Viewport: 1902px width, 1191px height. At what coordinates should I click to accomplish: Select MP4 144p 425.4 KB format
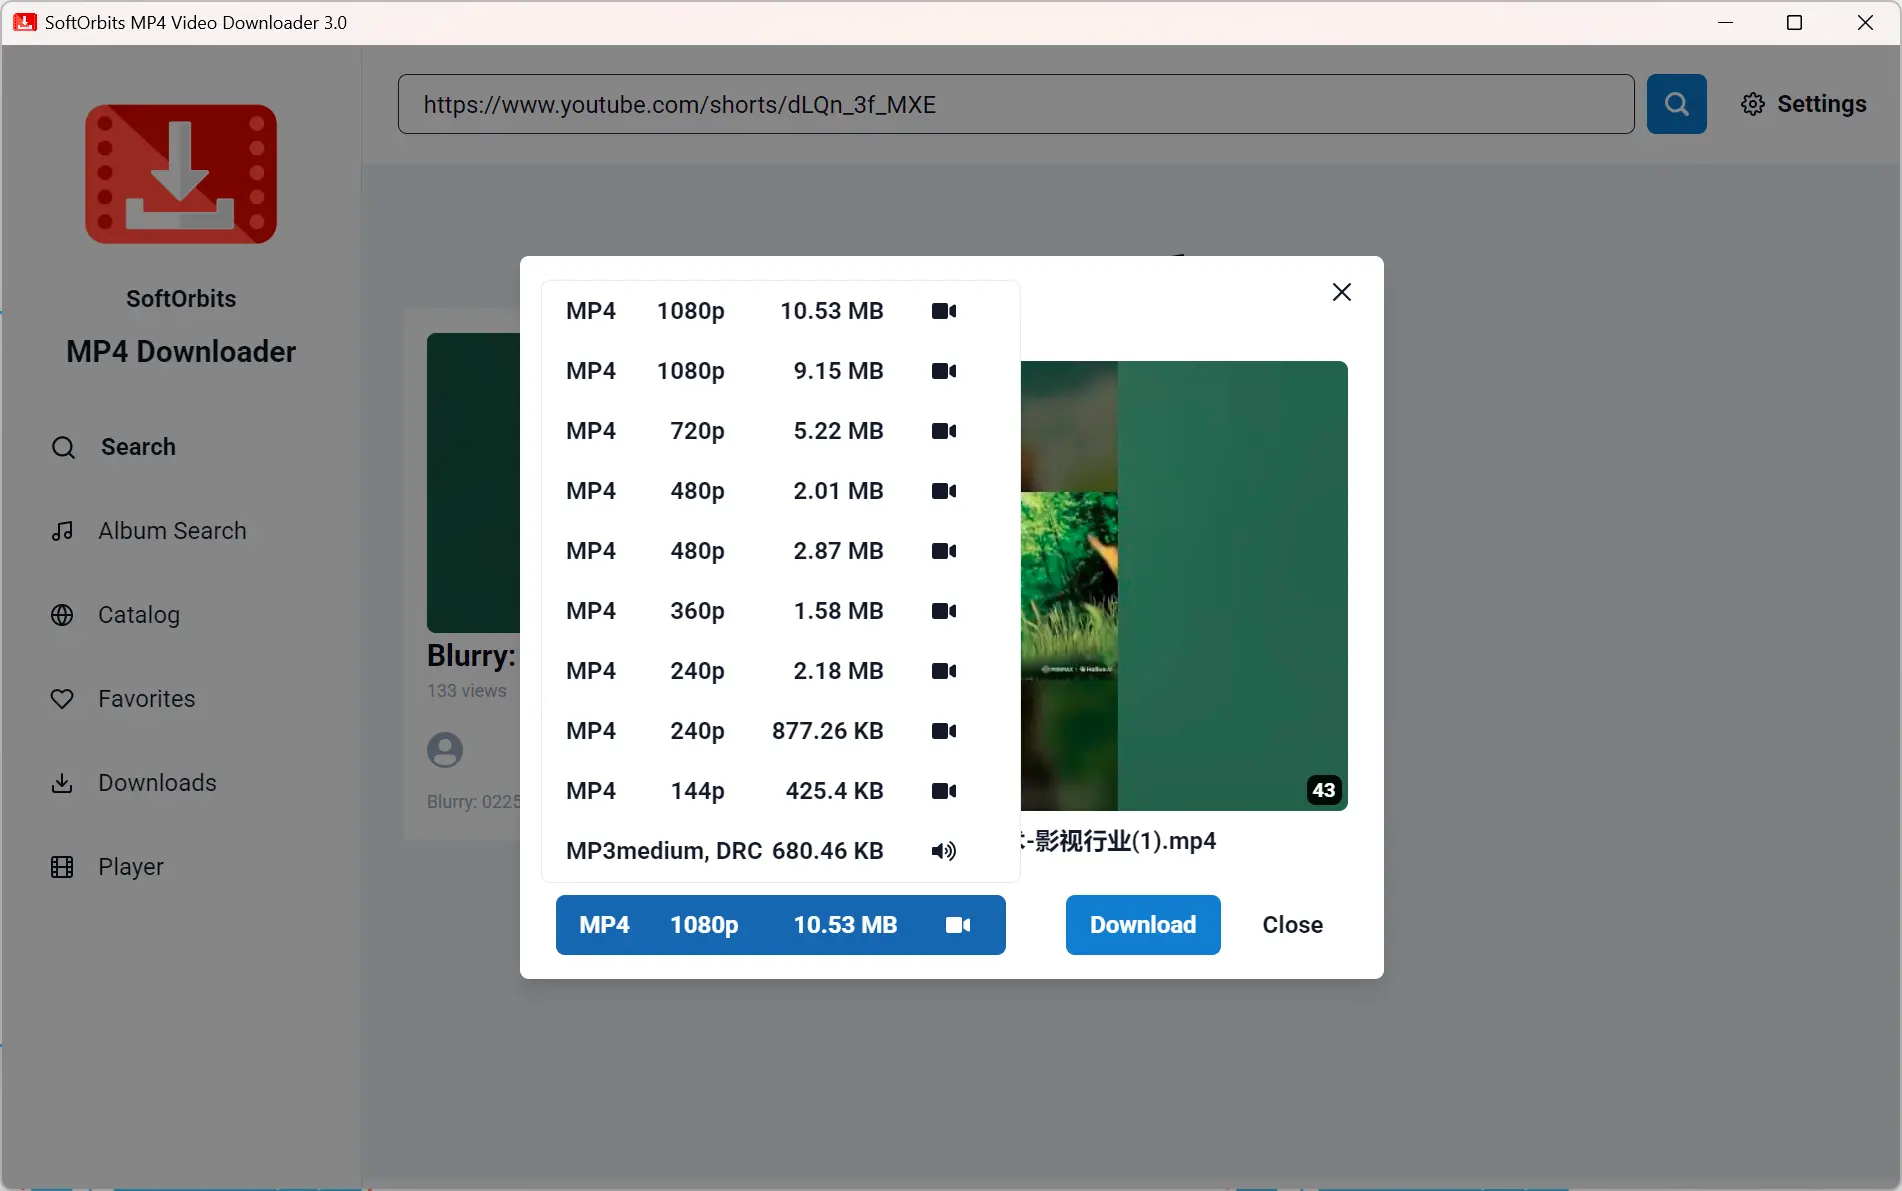point(780,791)
